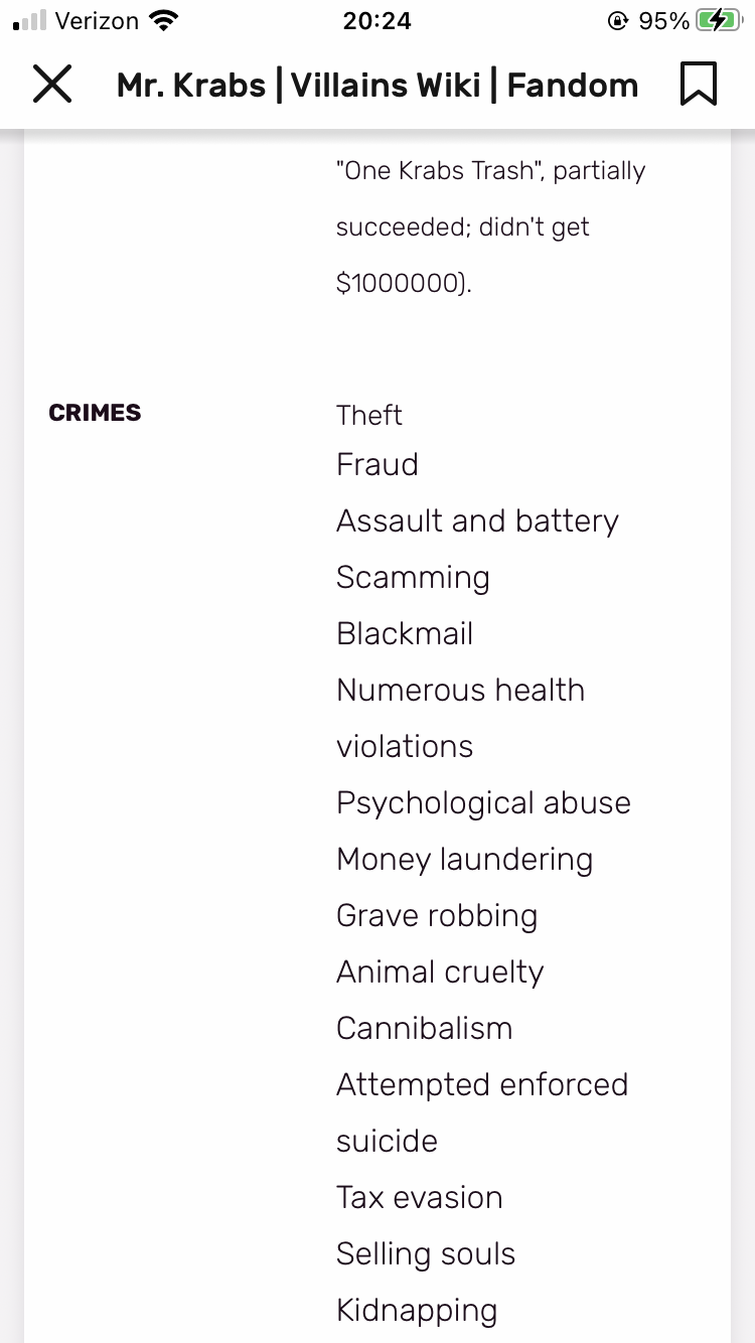755x1343 pixels.
Task: Tap the Wi-Fi status icon
Action: (x=162, y=20)
